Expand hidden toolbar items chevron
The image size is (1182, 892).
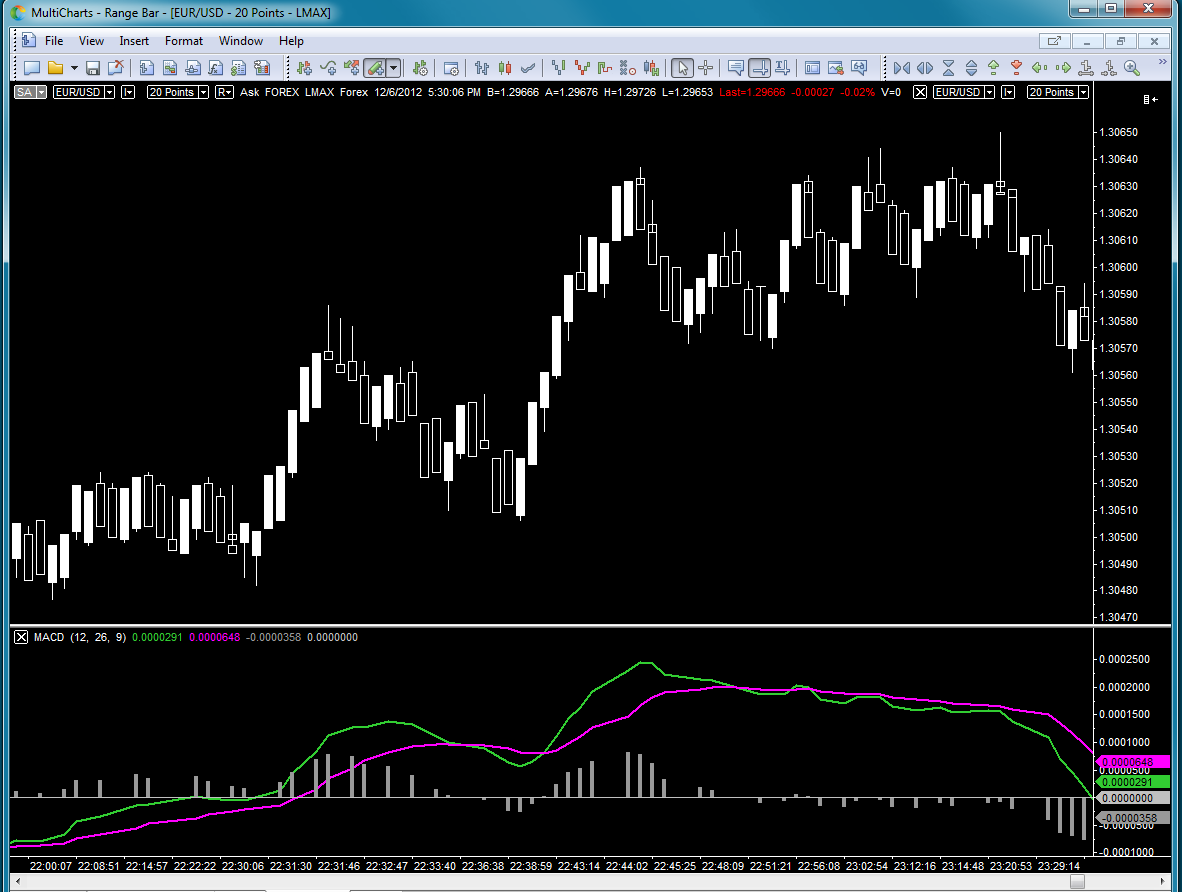1162,63
